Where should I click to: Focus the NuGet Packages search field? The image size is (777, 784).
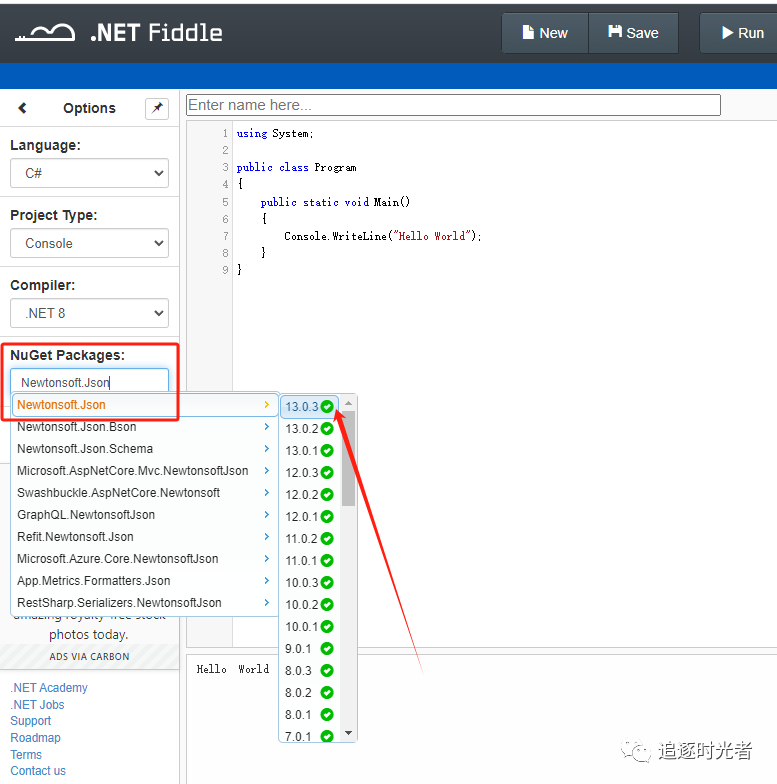point(90,382)
